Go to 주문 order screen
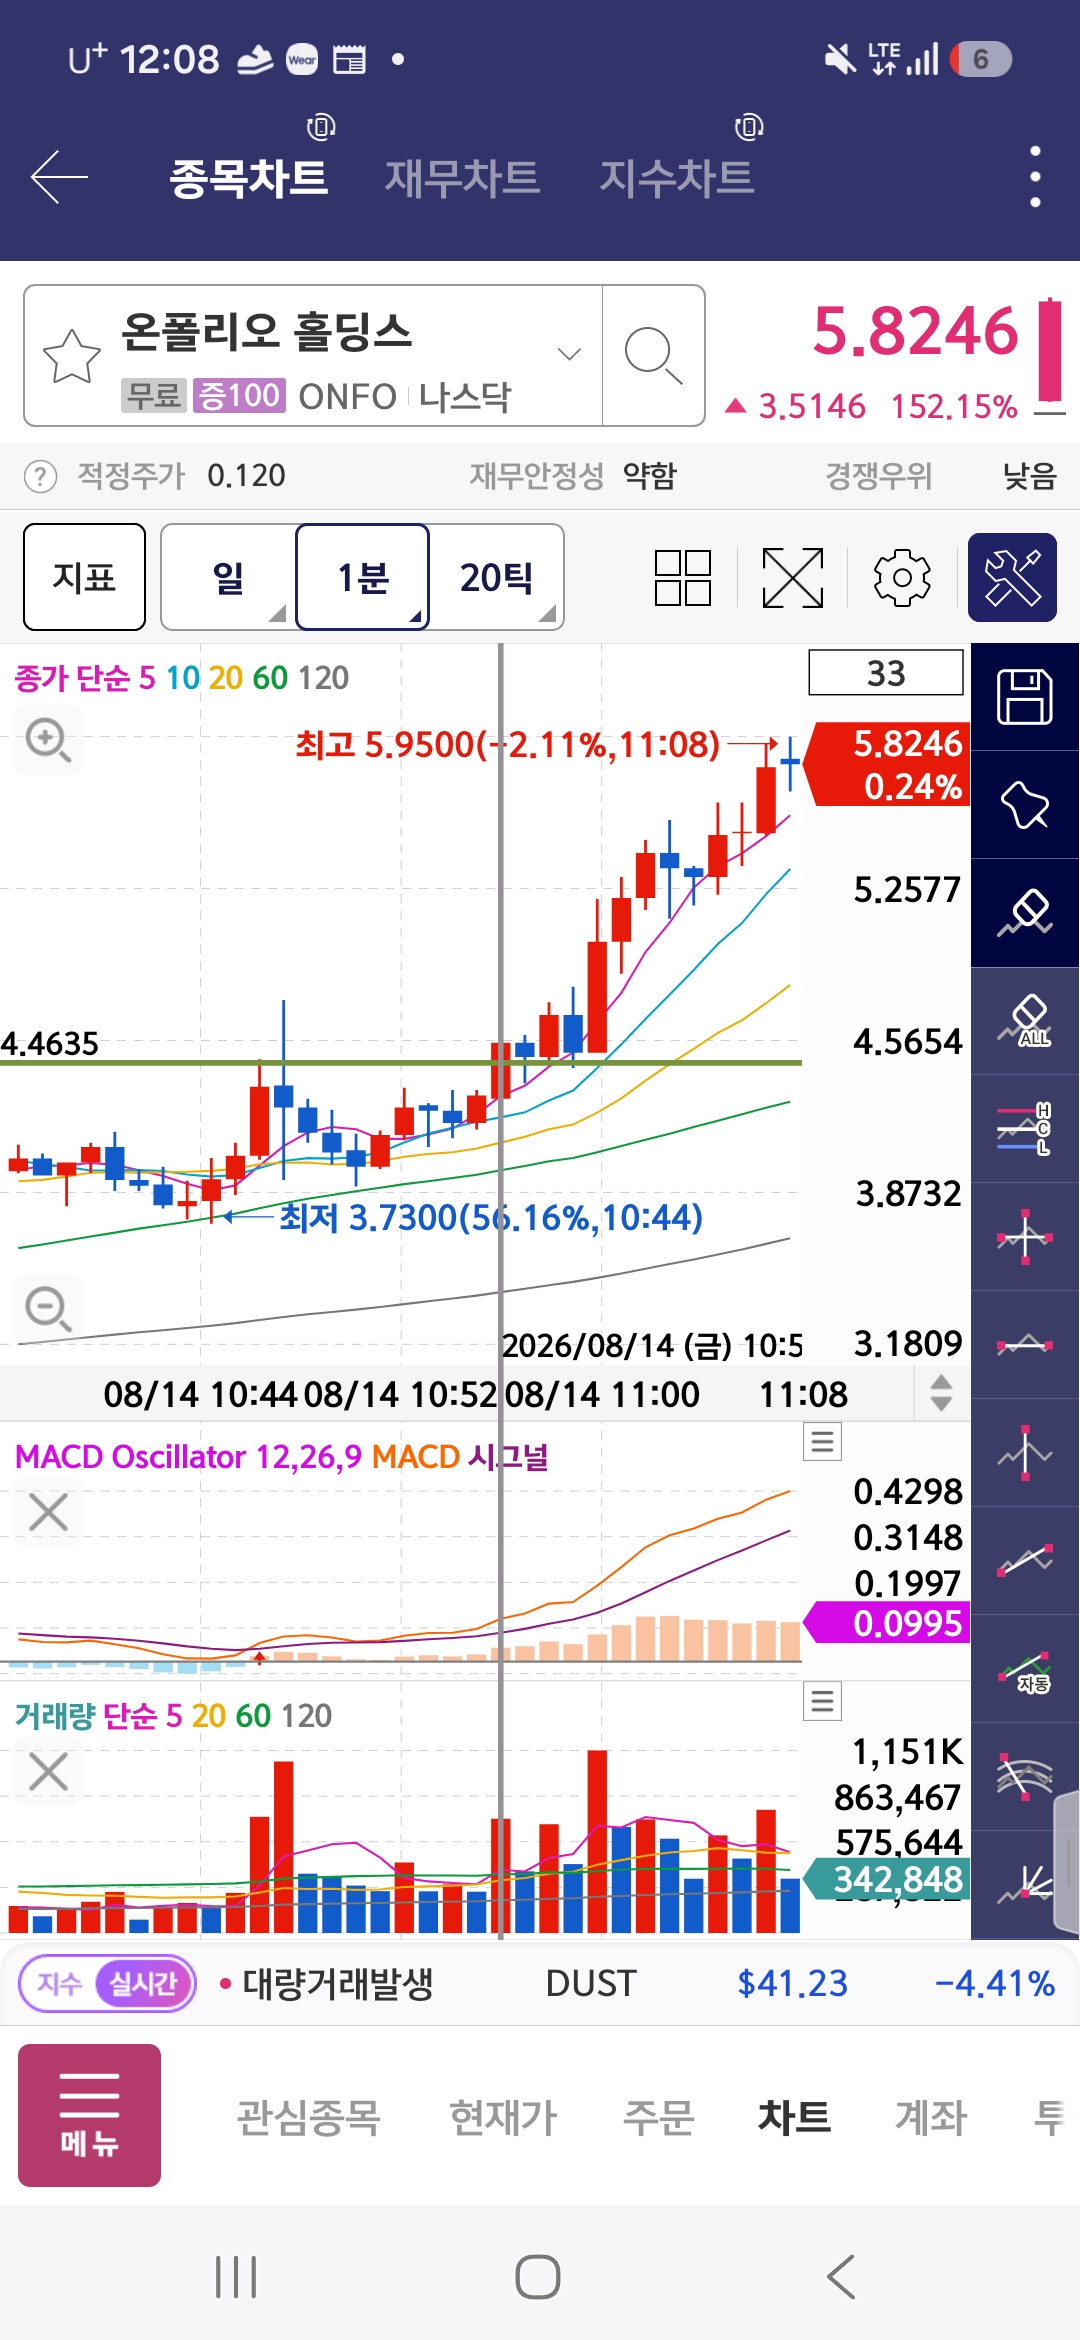The height and width of the screenshot is (2340, 1080). pyautogui.click(x=658, y=2117)
